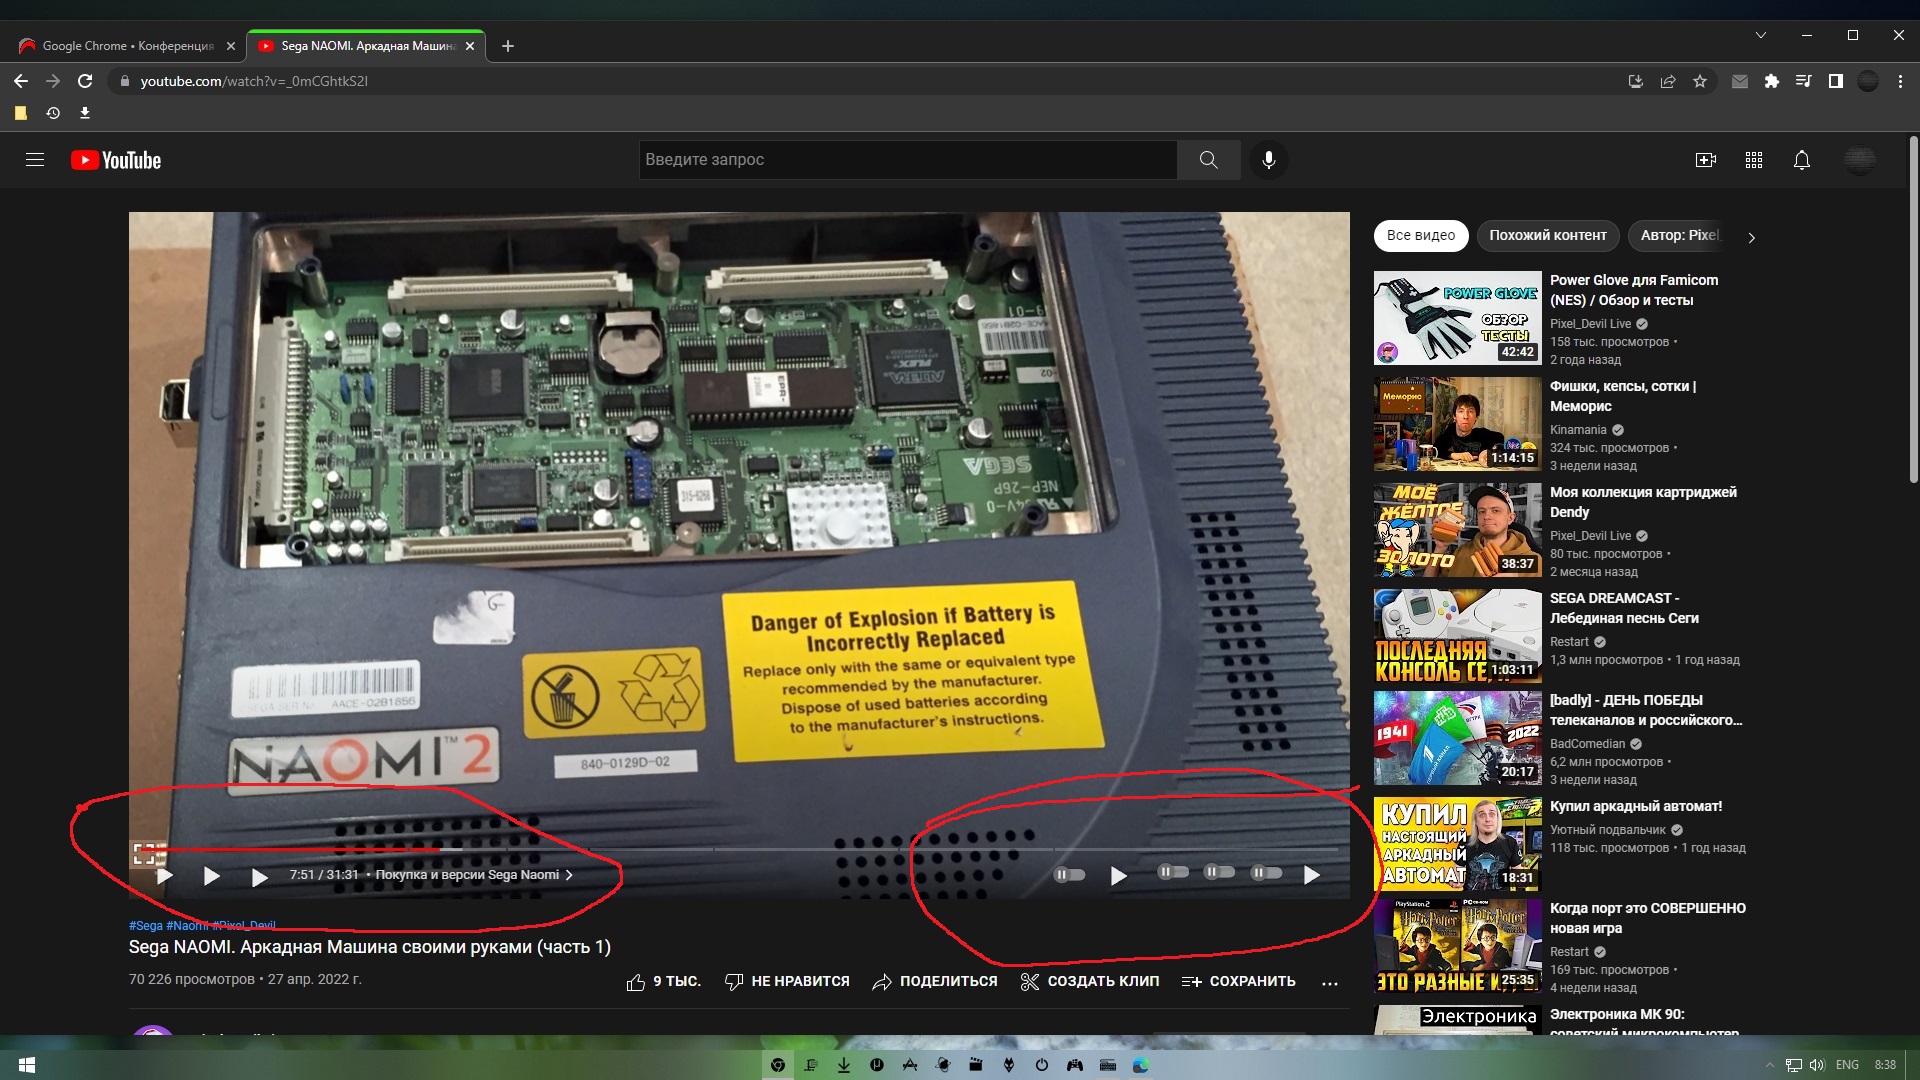This screenshot has width=1920, height=1080.
Task: Click the voice search microphone icon
Action: click(1268, 160)
